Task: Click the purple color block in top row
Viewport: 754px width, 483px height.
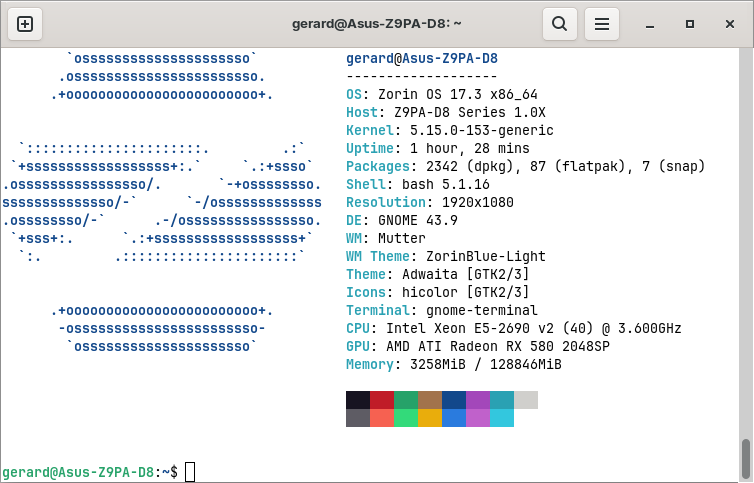Action: point(477,400)
